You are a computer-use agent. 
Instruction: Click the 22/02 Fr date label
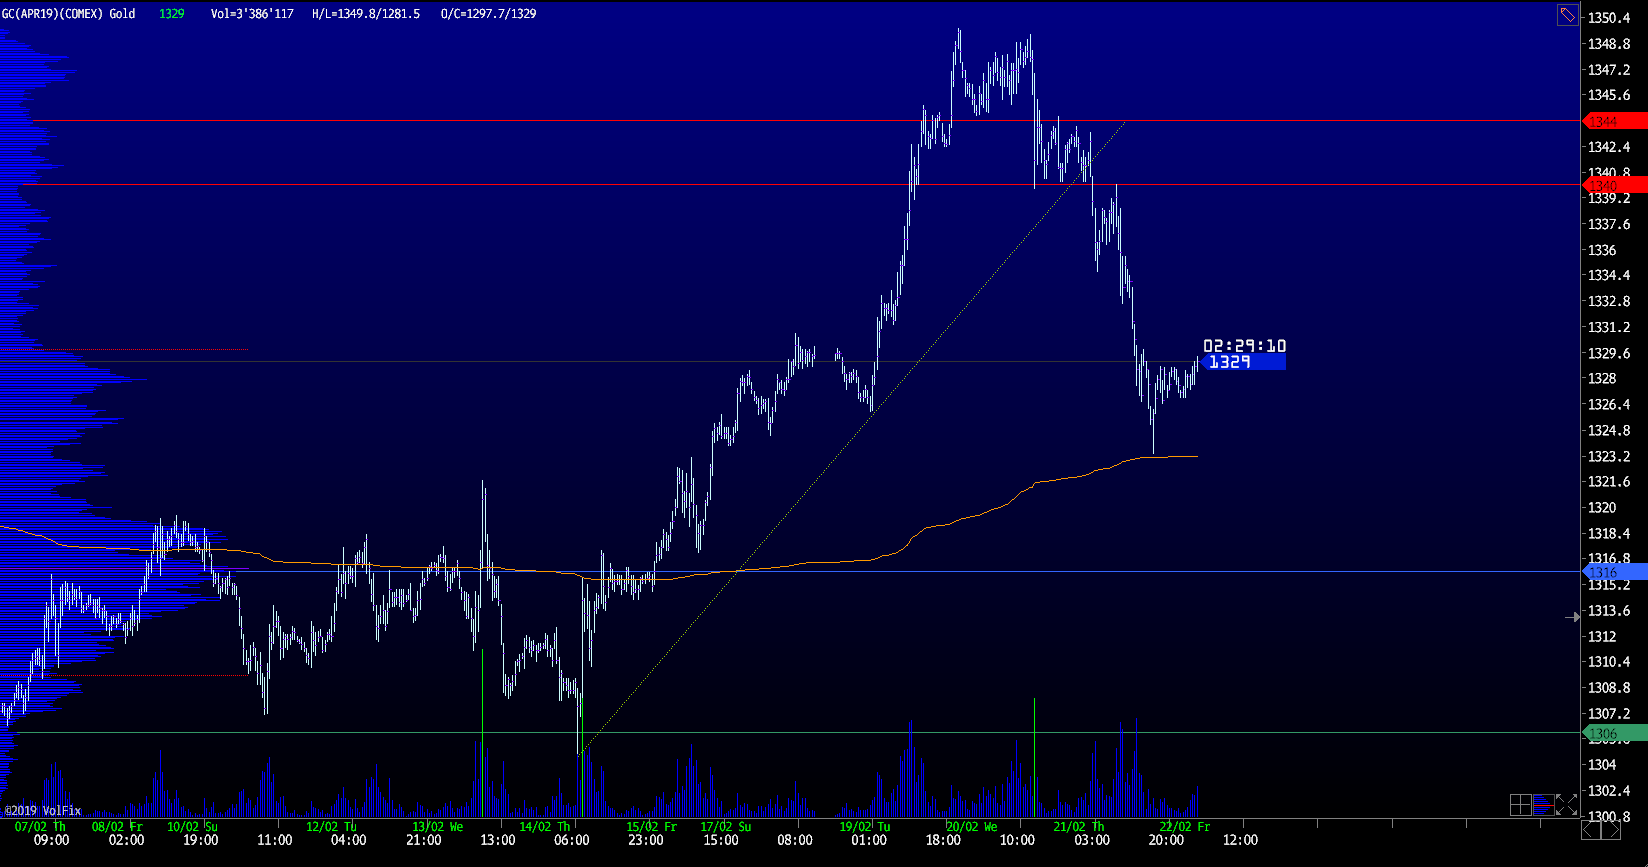pos(1184,827)
